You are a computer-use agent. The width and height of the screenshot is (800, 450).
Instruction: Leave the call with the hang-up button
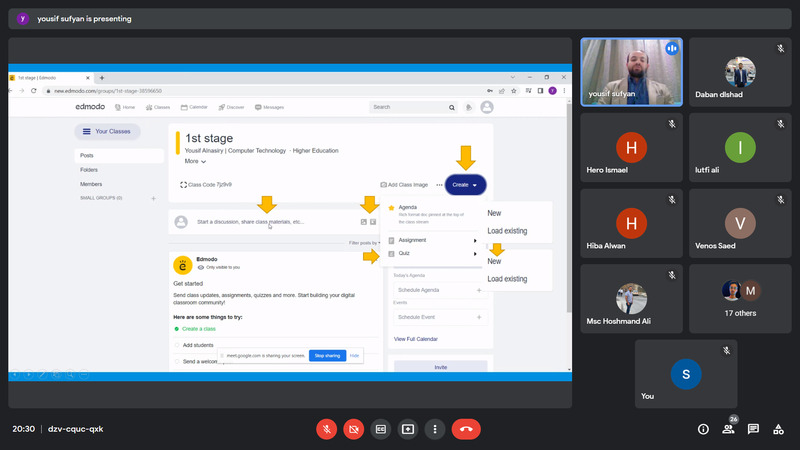(466, 429)
